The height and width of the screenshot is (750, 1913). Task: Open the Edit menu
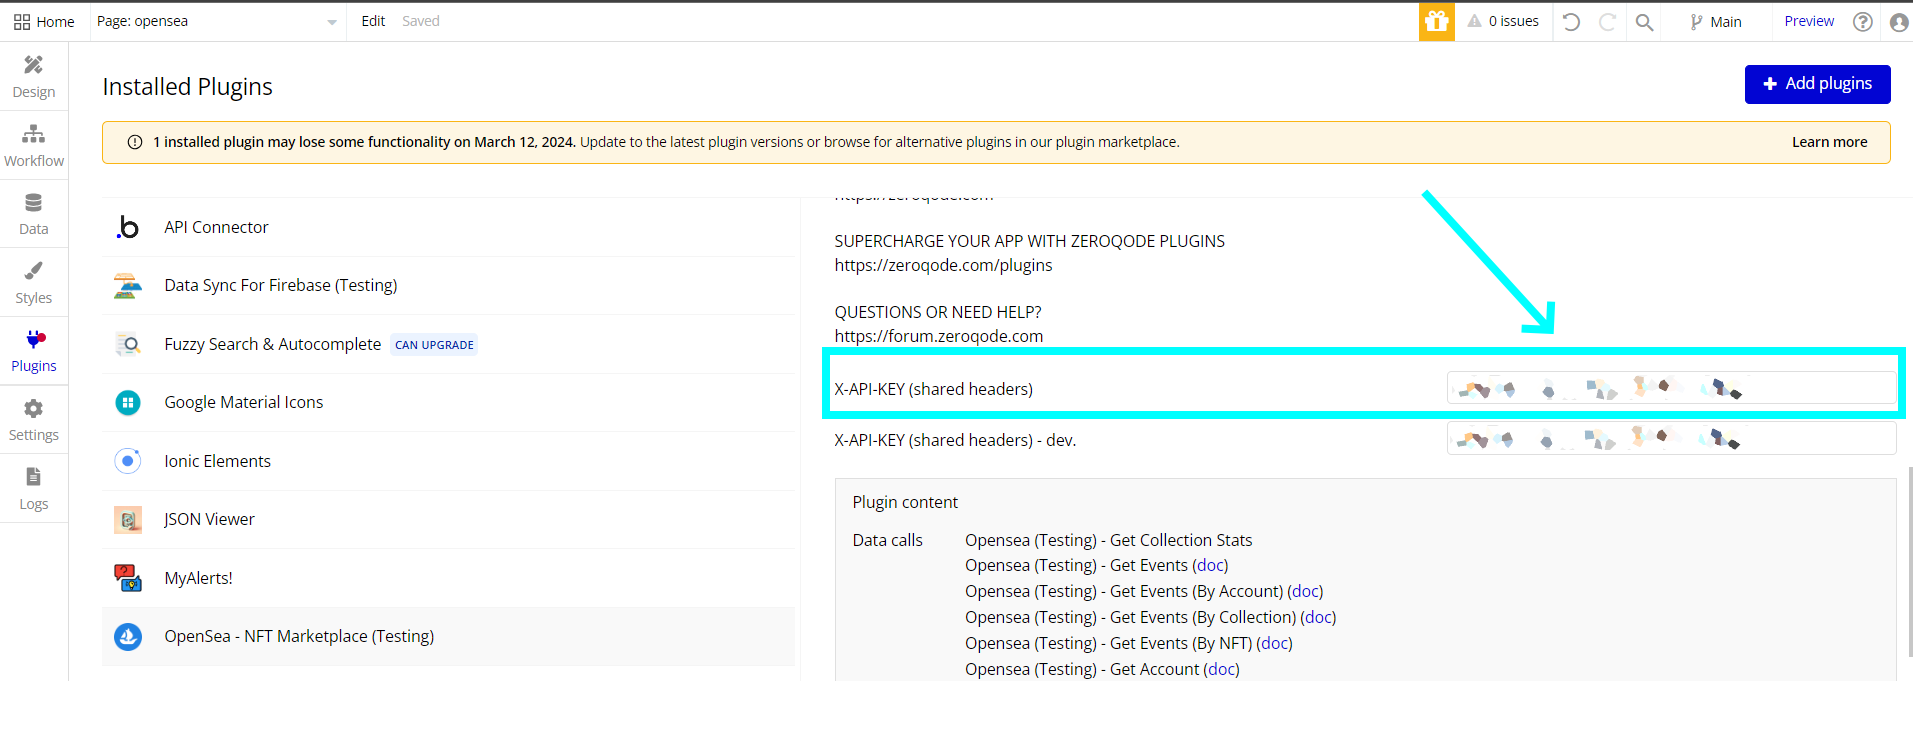tap(373, 21)
